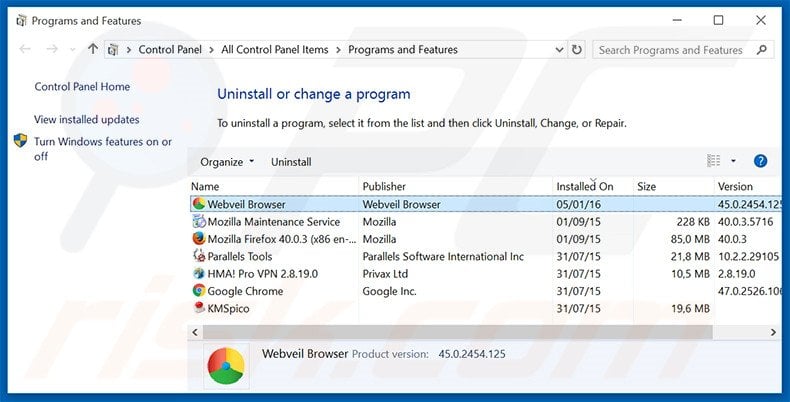Open the help question mark icon
The image size is (790, 402).
tap(760, 161)
